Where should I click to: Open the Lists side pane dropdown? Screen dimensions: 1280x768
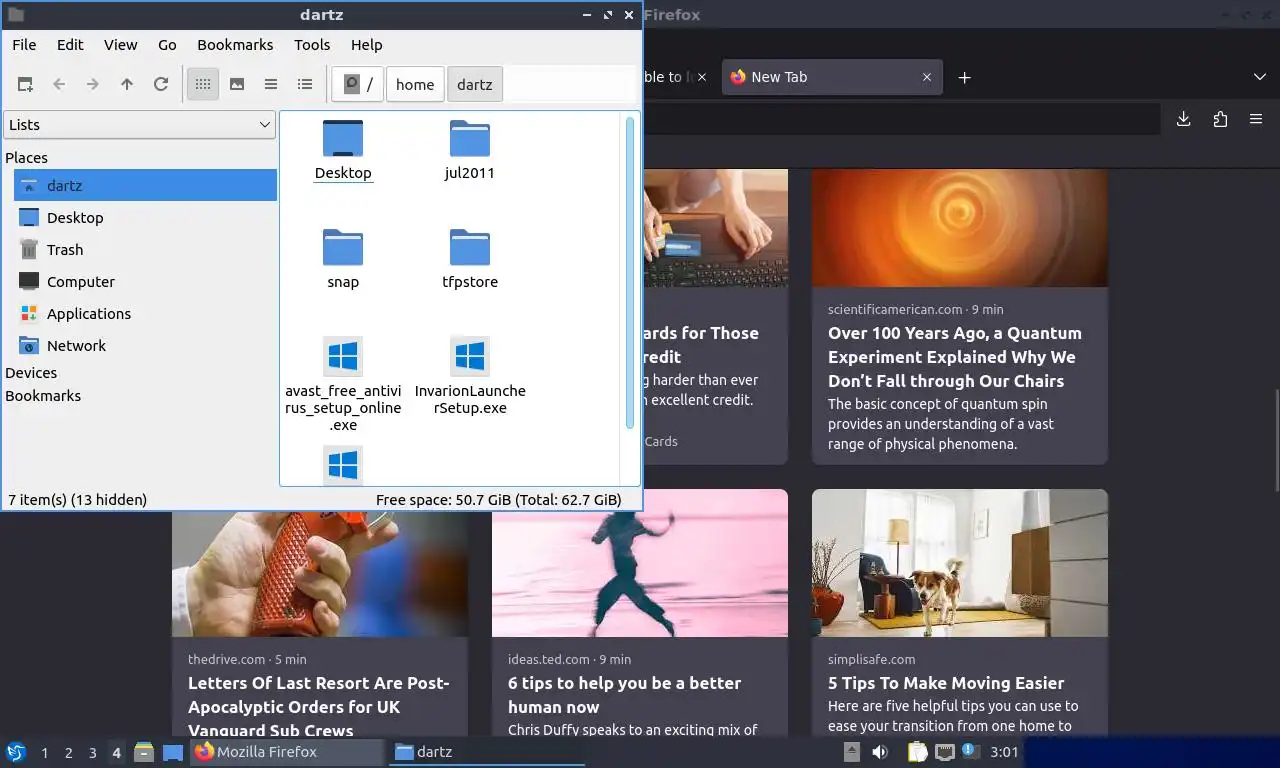tap(139, 125)
